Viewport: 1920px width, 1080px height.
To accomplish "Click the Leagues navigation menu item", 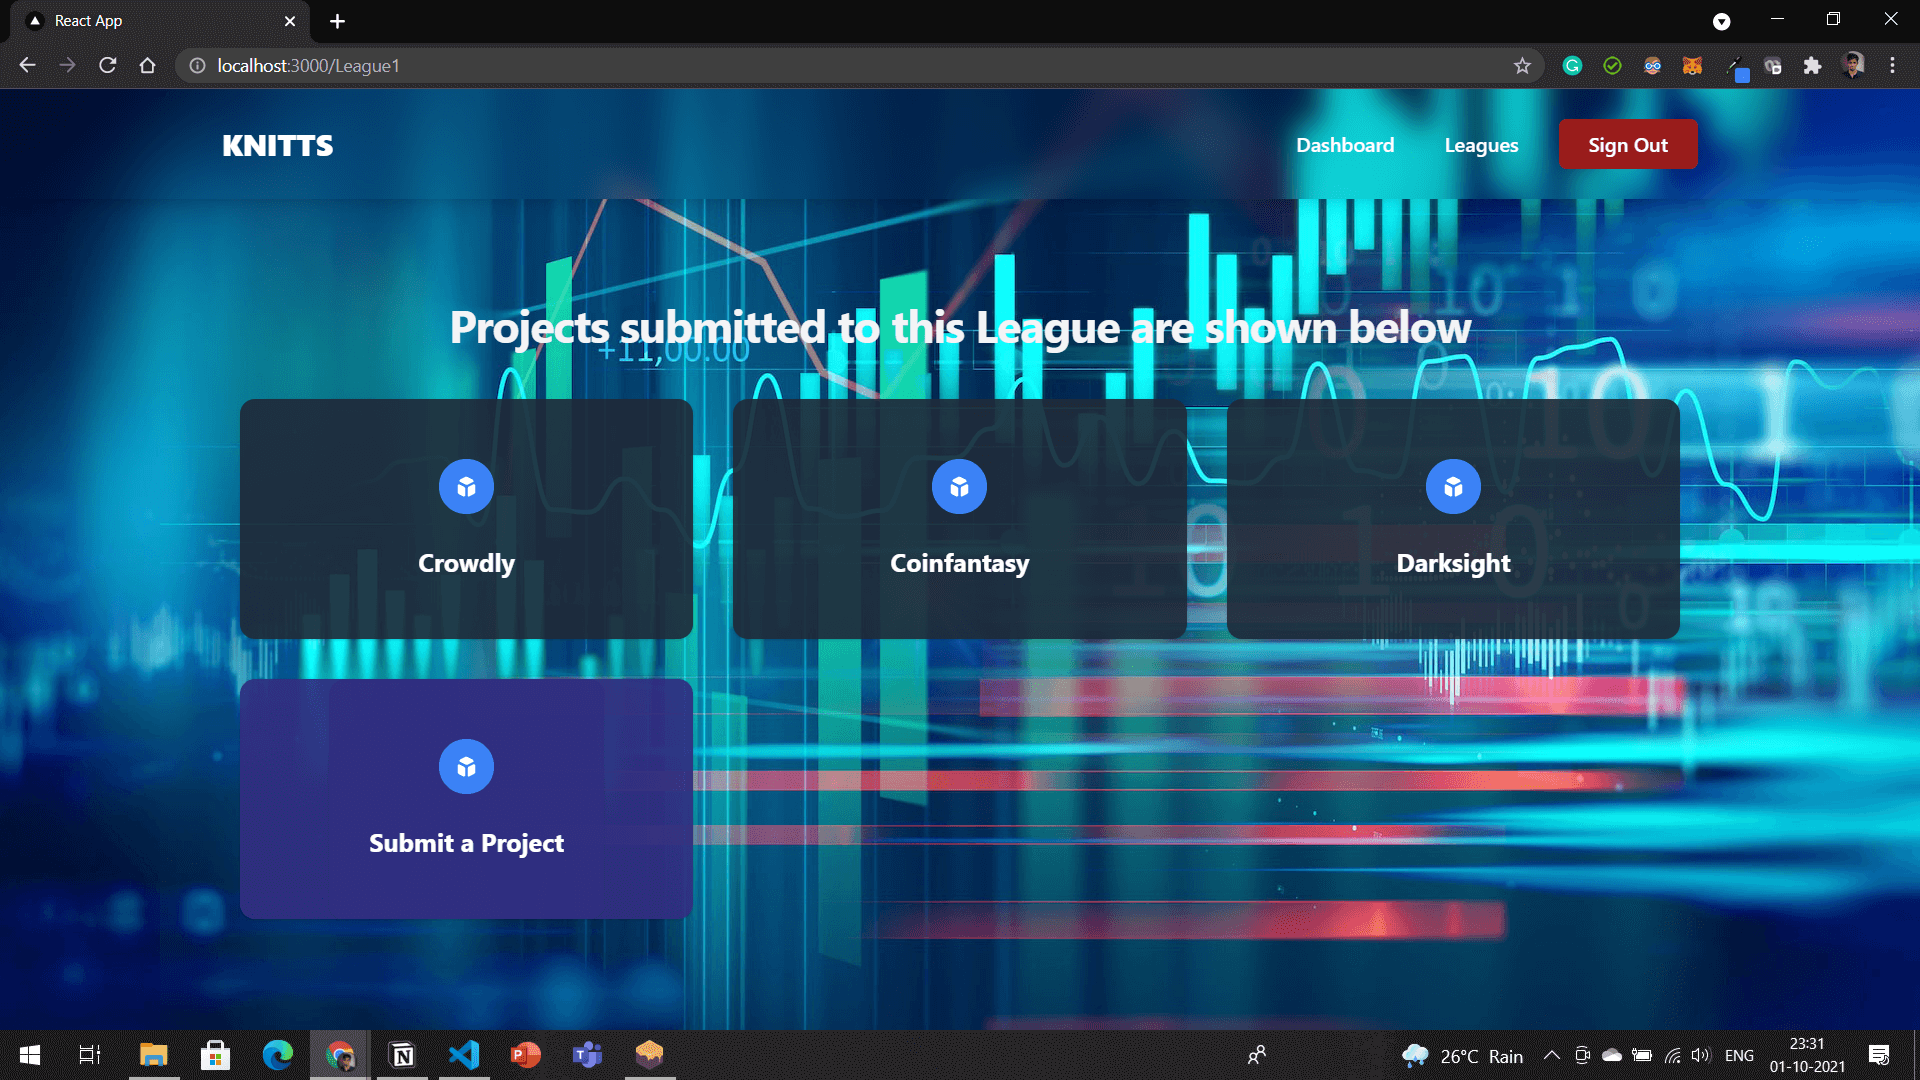I will pyautogui.click(x=1481, y=145).
